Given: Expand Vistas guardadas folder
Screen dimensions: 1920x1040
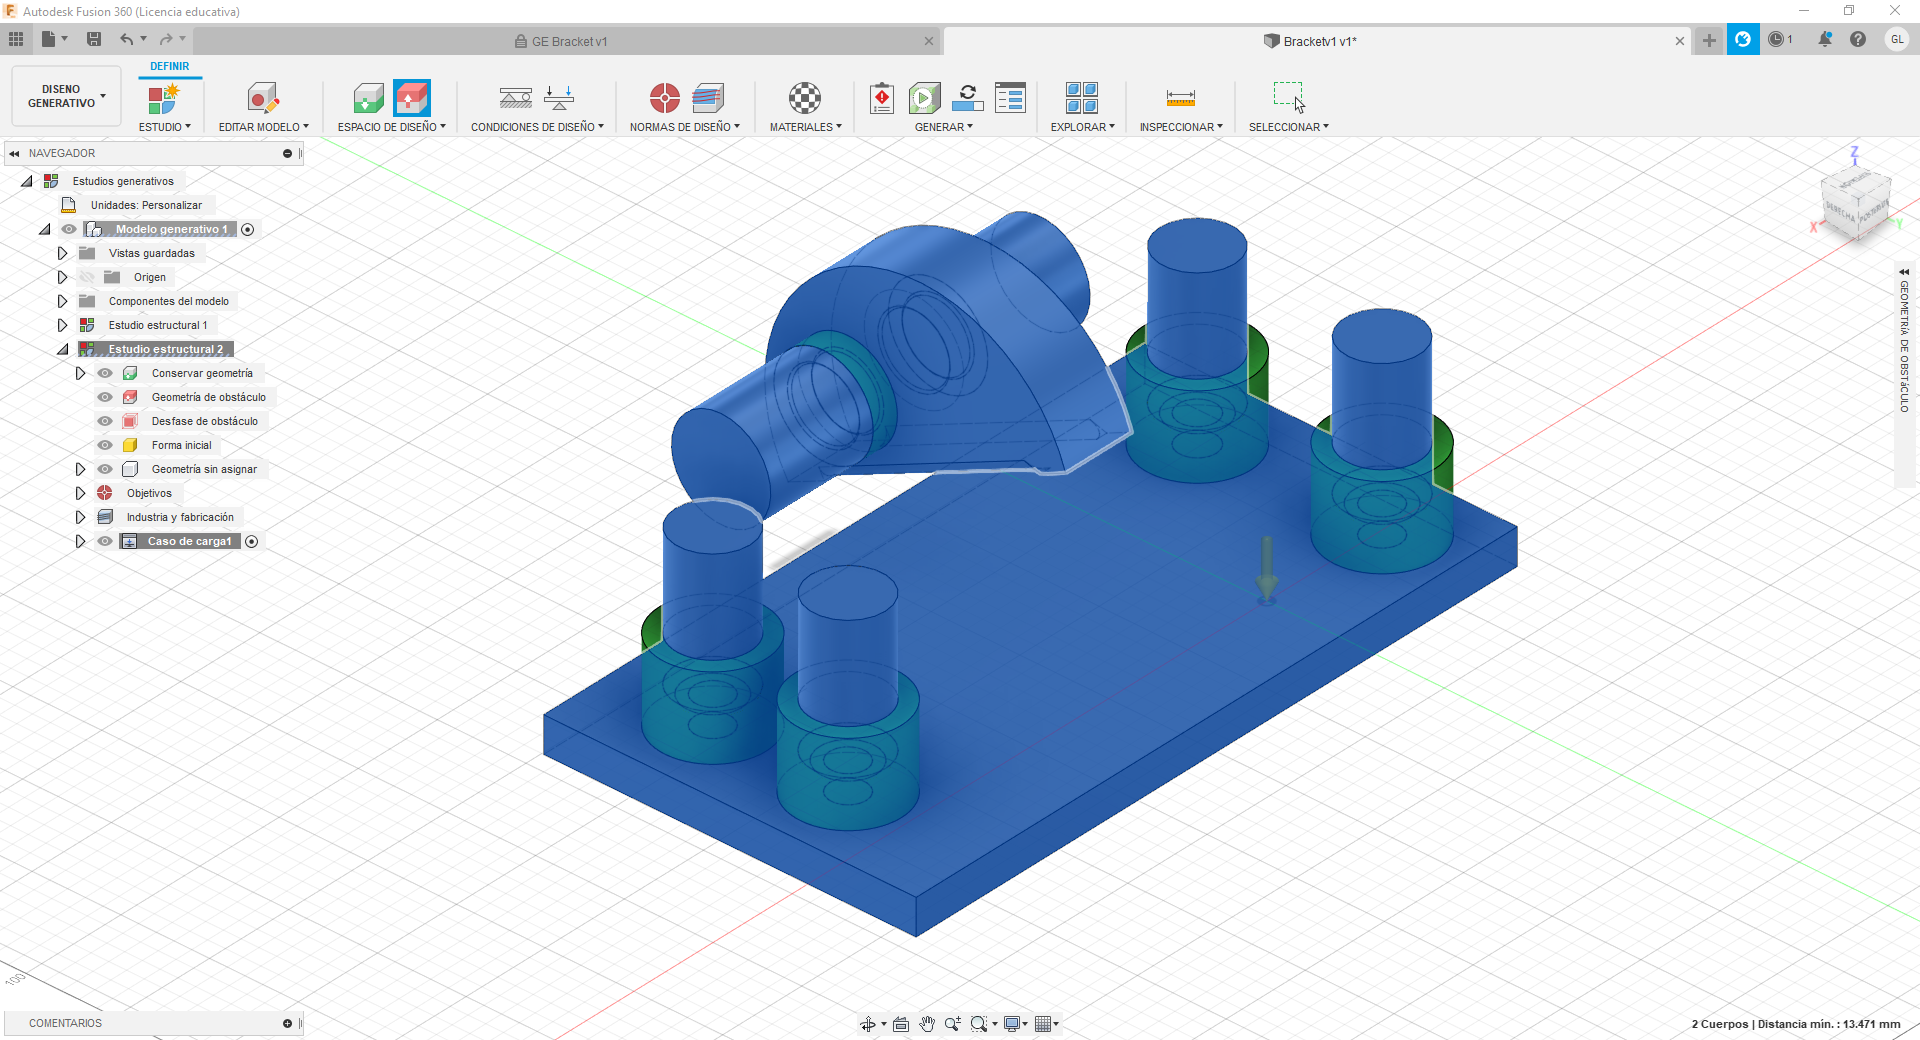Looking at the screenshot, I should click(x=62, y=253).
